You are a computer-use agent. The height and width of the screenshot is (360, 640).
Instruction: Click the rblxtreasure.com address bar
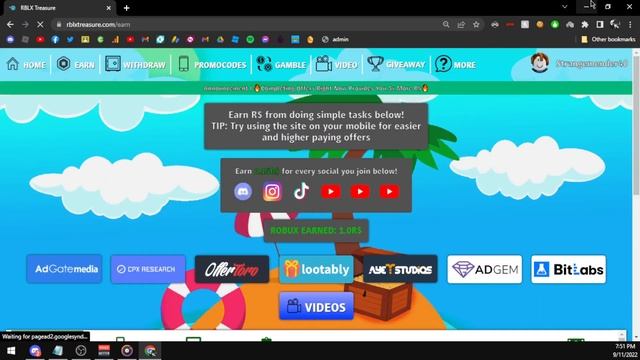click(x=245, y=24)
